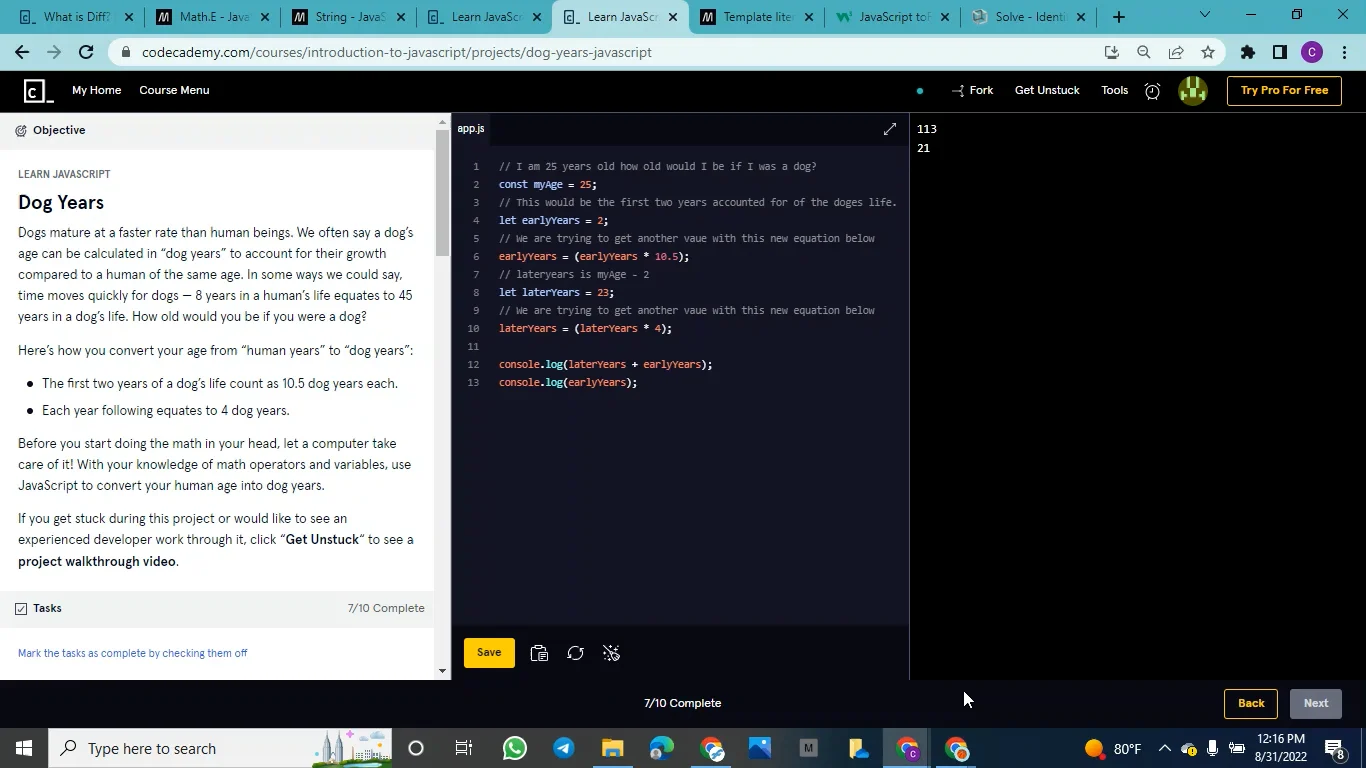Screen dimensions: 1366x768
Task: Bookmark this page with the star icon
Action: point(1208,52)
